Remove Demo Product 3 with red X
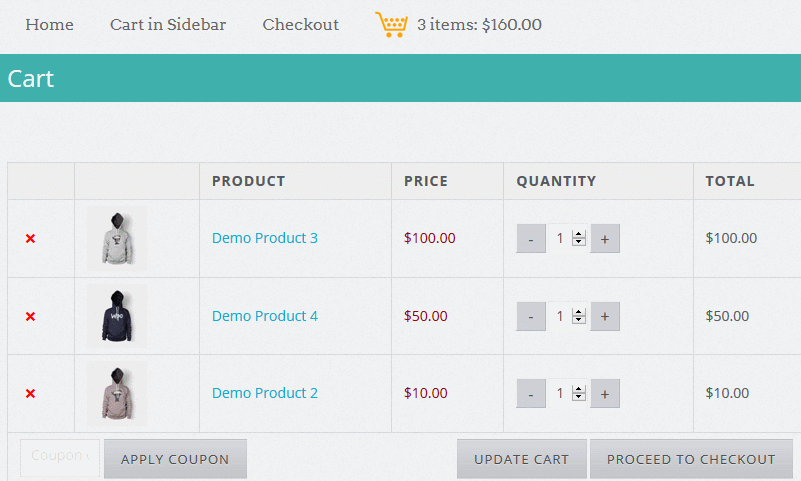The height and width of the screenshot is (481, 801). (30, 238)
